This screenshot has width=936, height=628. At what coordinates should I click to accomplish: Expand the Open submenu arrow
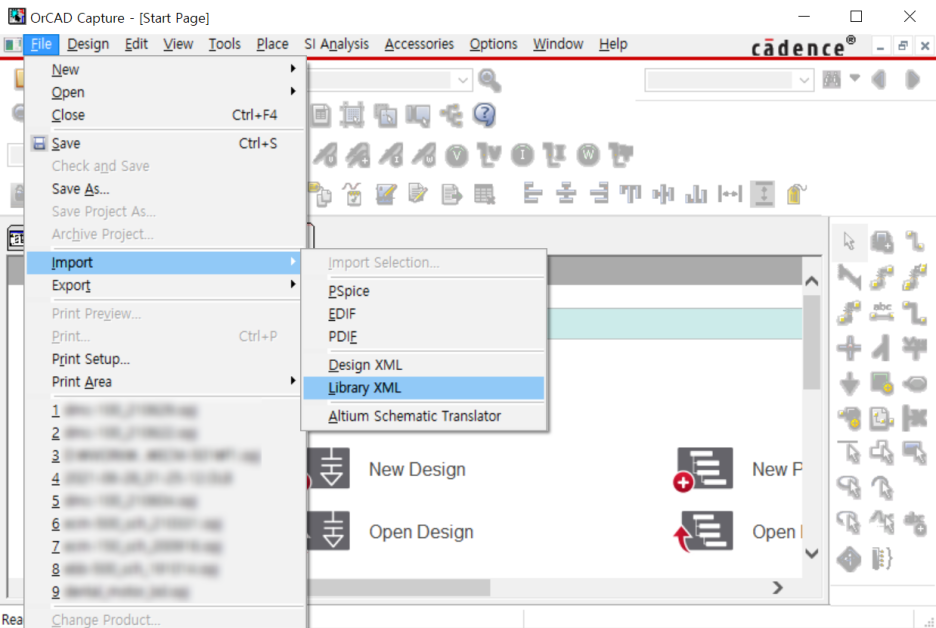click(x=292, y=91)
